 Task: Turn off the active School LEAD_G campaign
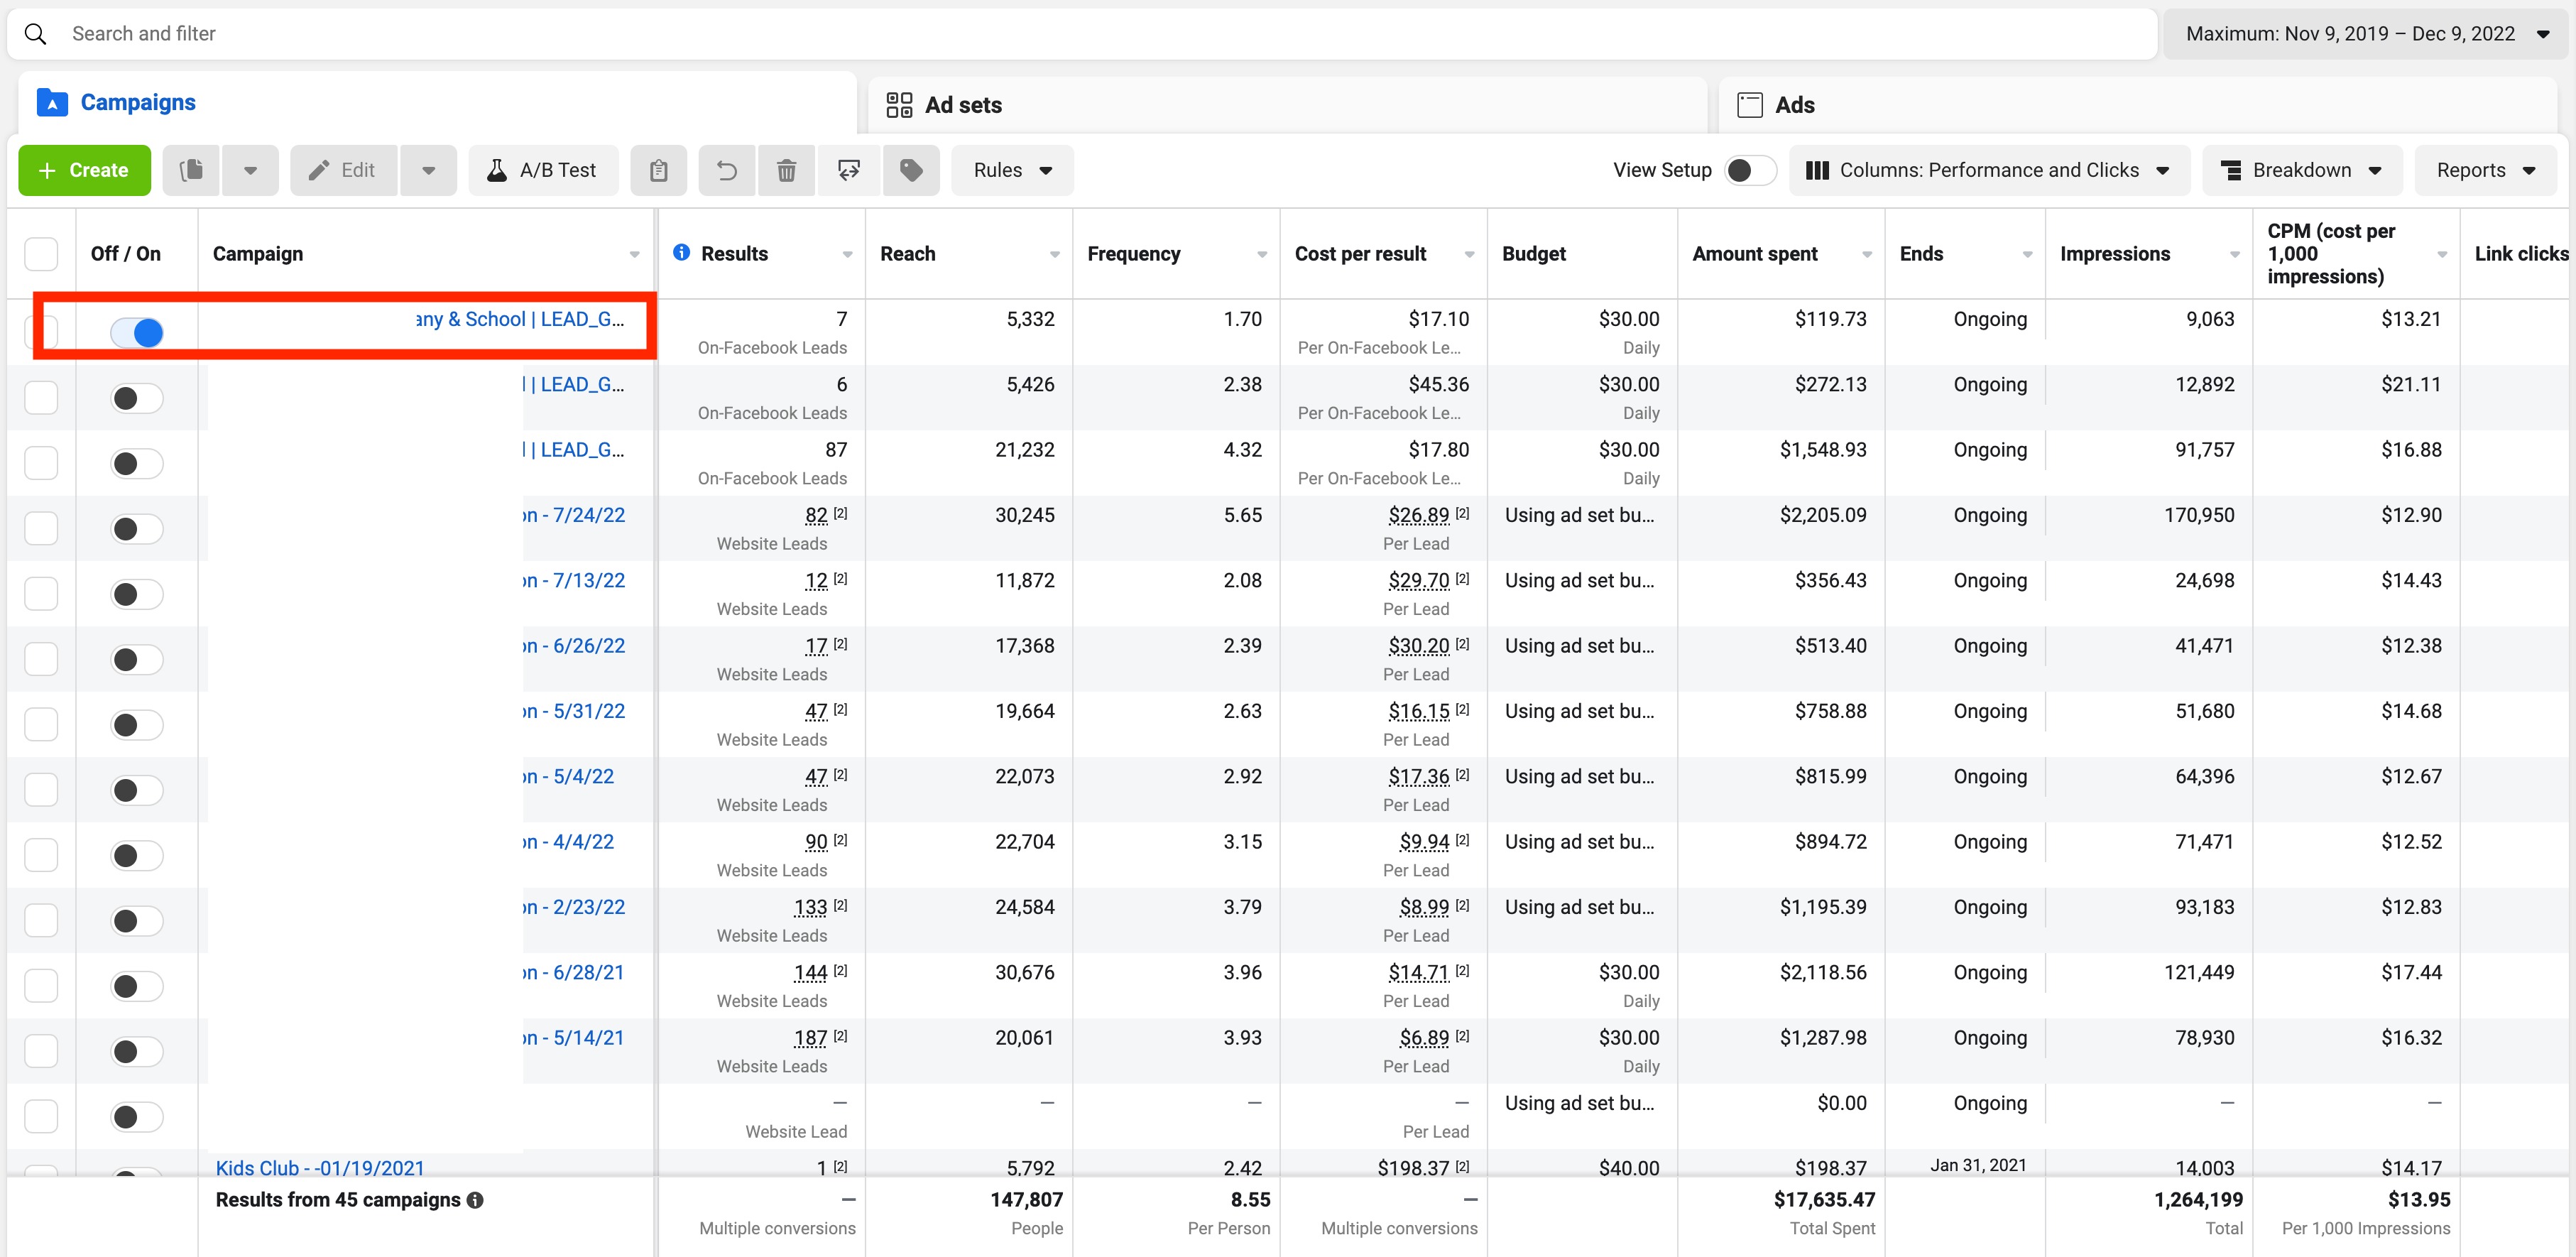(x=137, y=332)
